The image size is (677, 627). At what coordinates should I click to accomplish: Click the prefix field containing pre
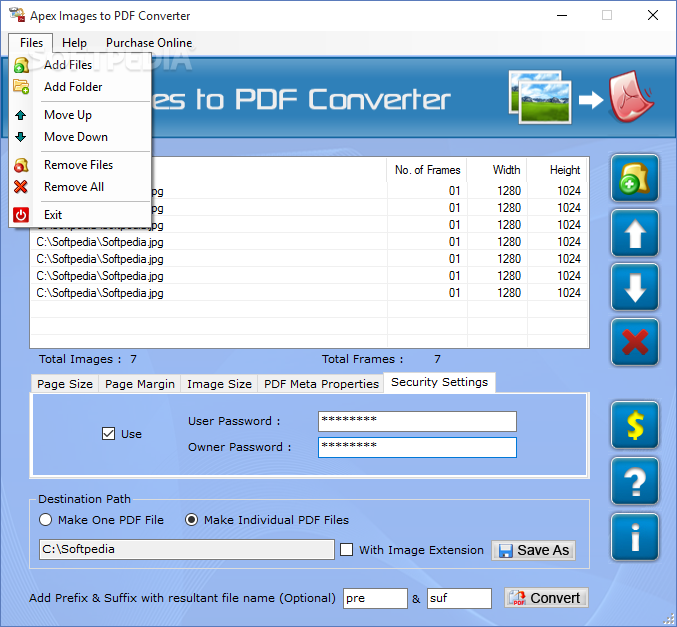(x=375, y=598)
